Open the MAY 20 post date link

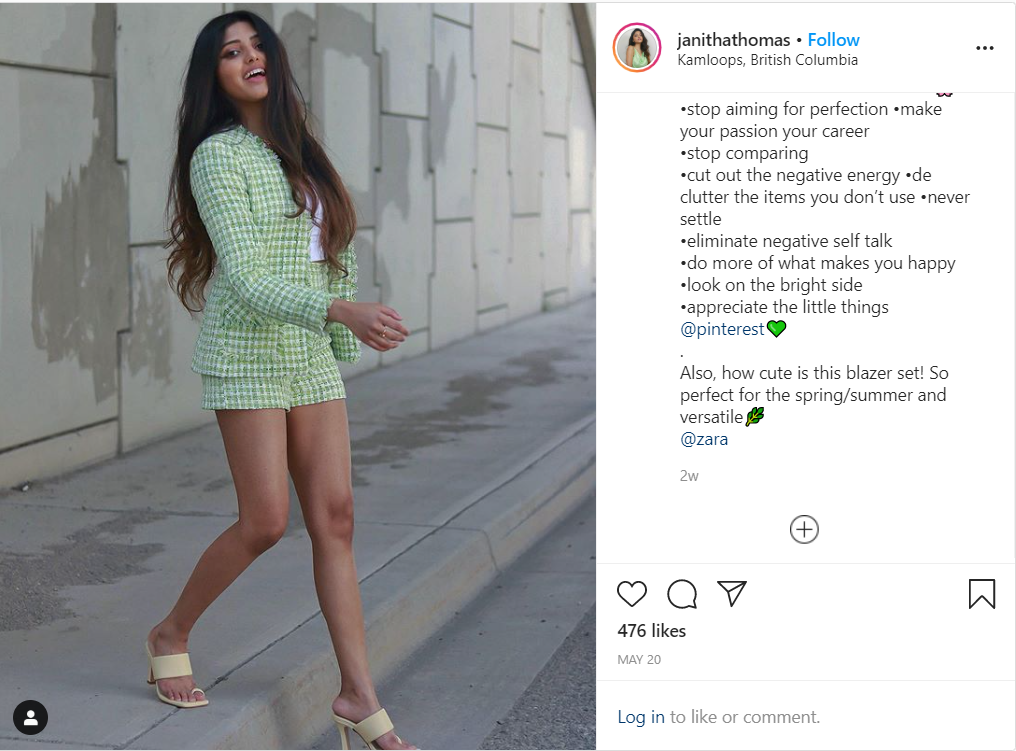pos(639,660)
